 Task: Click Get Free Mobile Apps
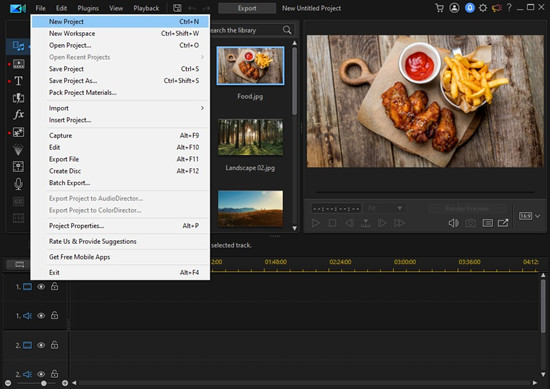point(121,257)
